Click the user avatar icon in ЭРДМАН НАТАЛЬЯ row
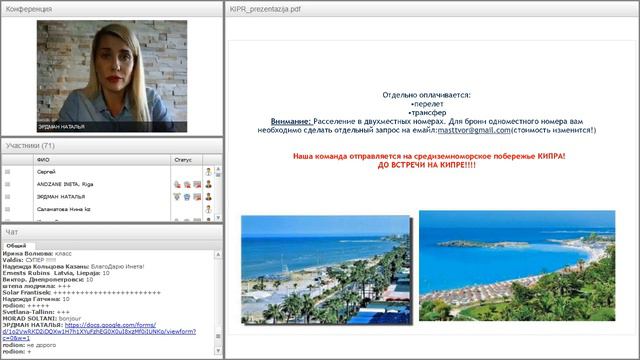The width and height of the screenshot is (640, 360). pos(209,197)
